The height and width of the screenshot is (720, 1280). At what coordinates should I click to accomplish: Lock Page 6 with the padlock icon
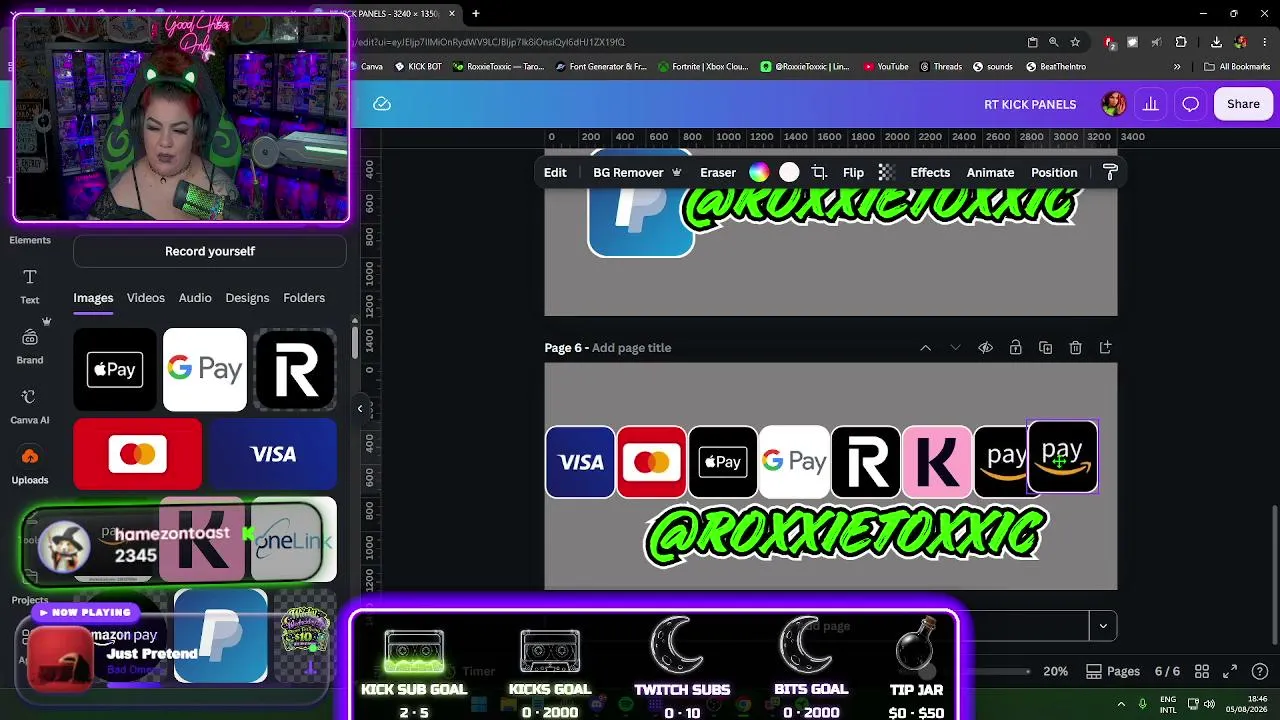click(x=1015, y=348)
